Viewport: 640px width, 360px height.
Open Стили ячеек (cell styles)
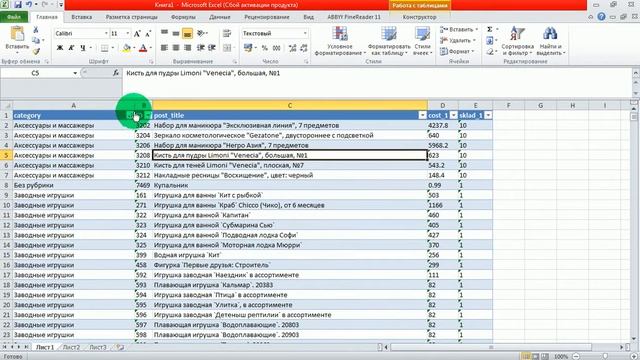click(x=422, y=41)
